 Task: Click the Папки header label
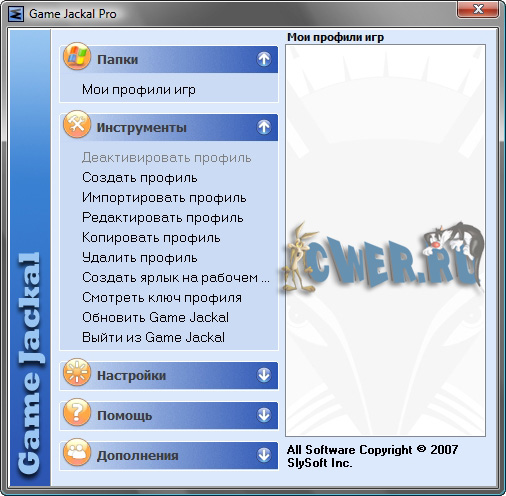click(x=117, y=60)
